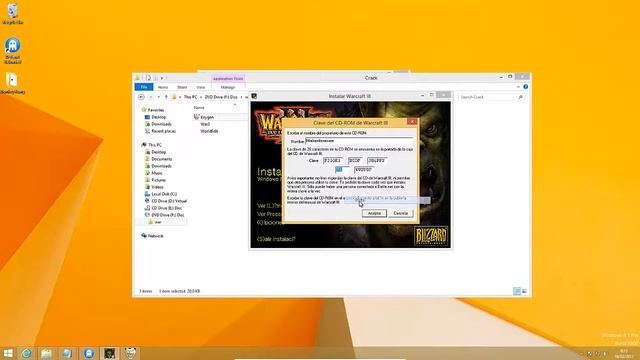This screenshot has height=360, width=640.
Task: Click This PC in the address bar
Action: pyautogui.click(x=190, y=97)
